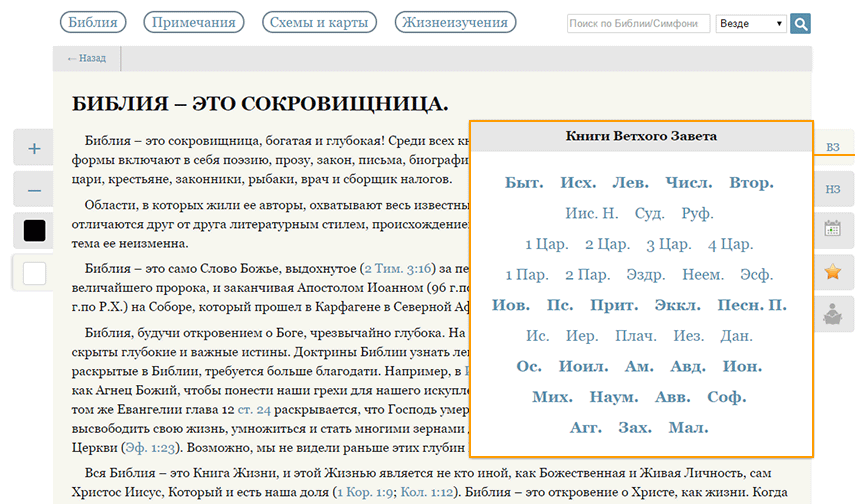Open the book Иер.
This screenshot has width=865, height=504.
click(x=582, y=335)
